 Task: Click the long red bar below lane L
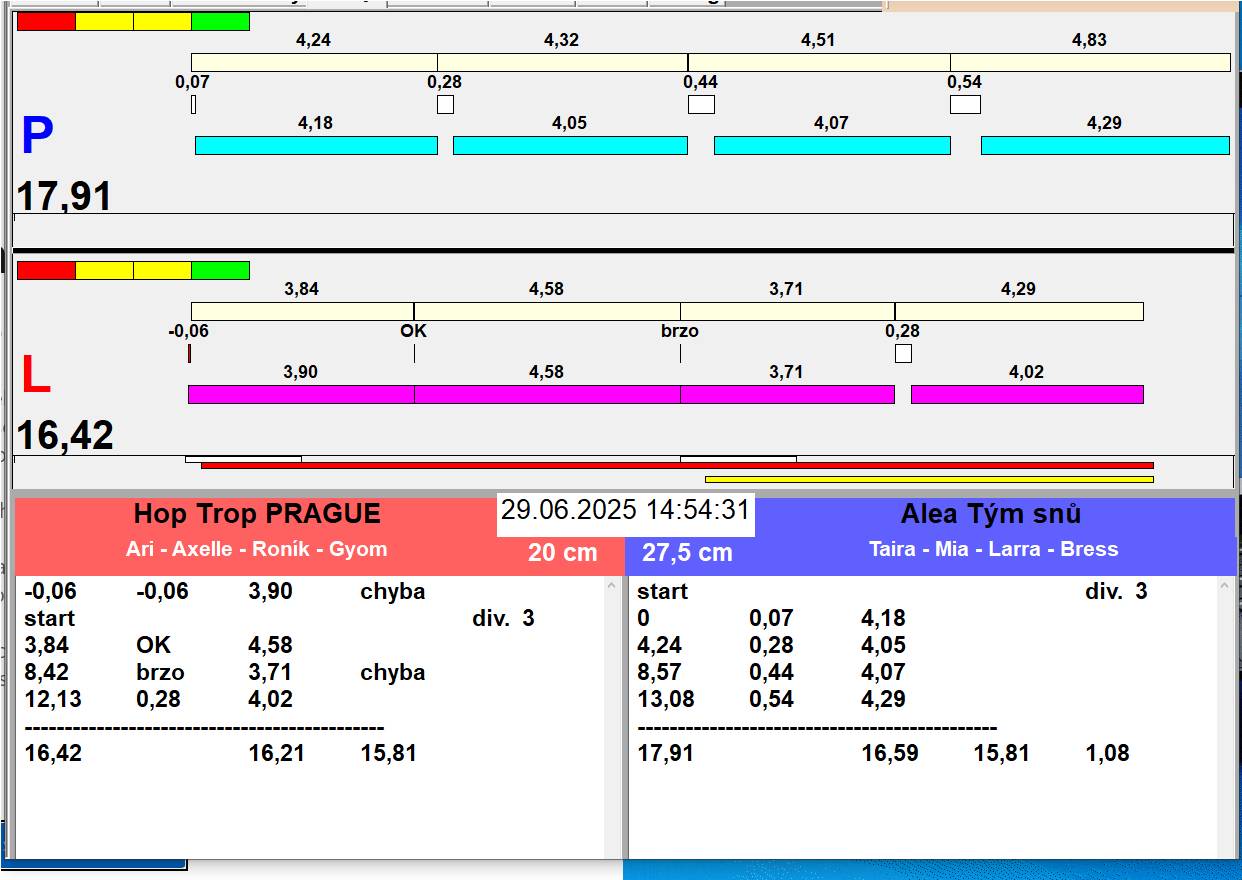point(677,465)
